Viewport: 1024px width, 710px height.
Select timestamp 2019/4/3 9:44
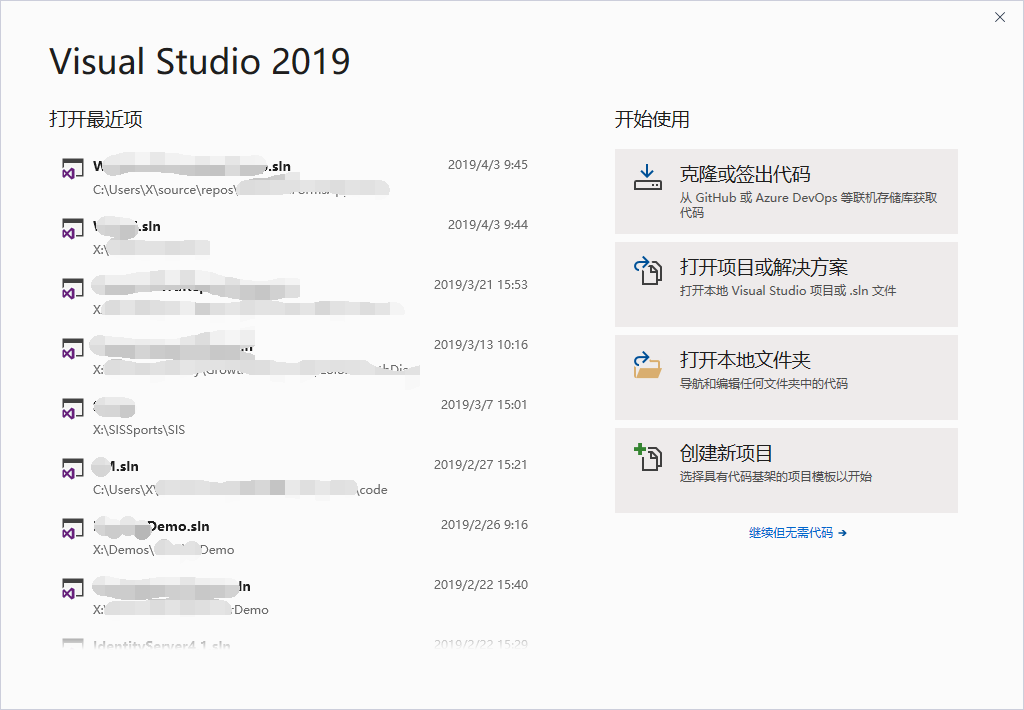tap(488, 225)
